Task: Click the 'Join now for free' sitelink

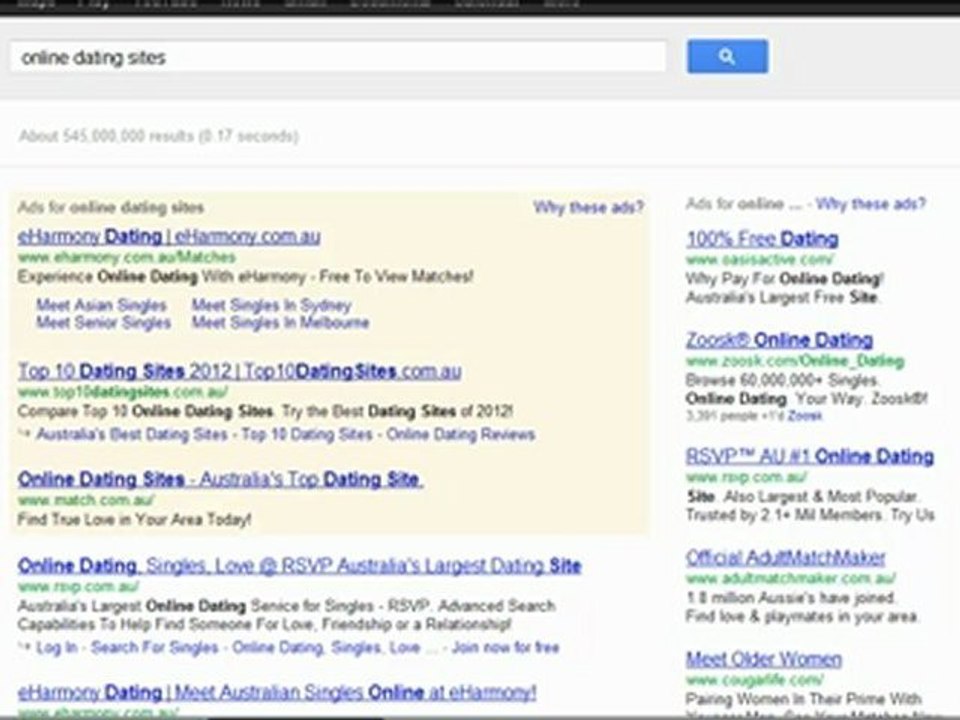Action: (506, 648)
